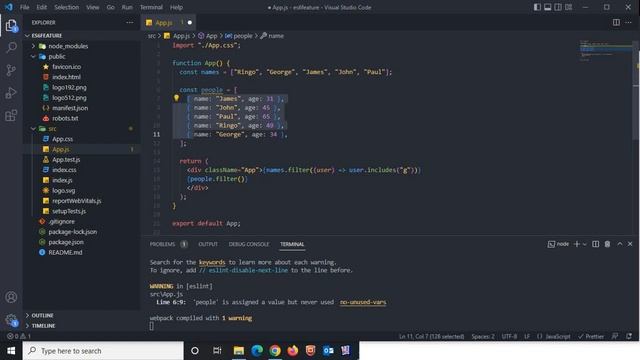Image resolution: width=640 pixels, height=360 pixels.
Task: Open the editor More Actions menu
Action: (629, 22)
